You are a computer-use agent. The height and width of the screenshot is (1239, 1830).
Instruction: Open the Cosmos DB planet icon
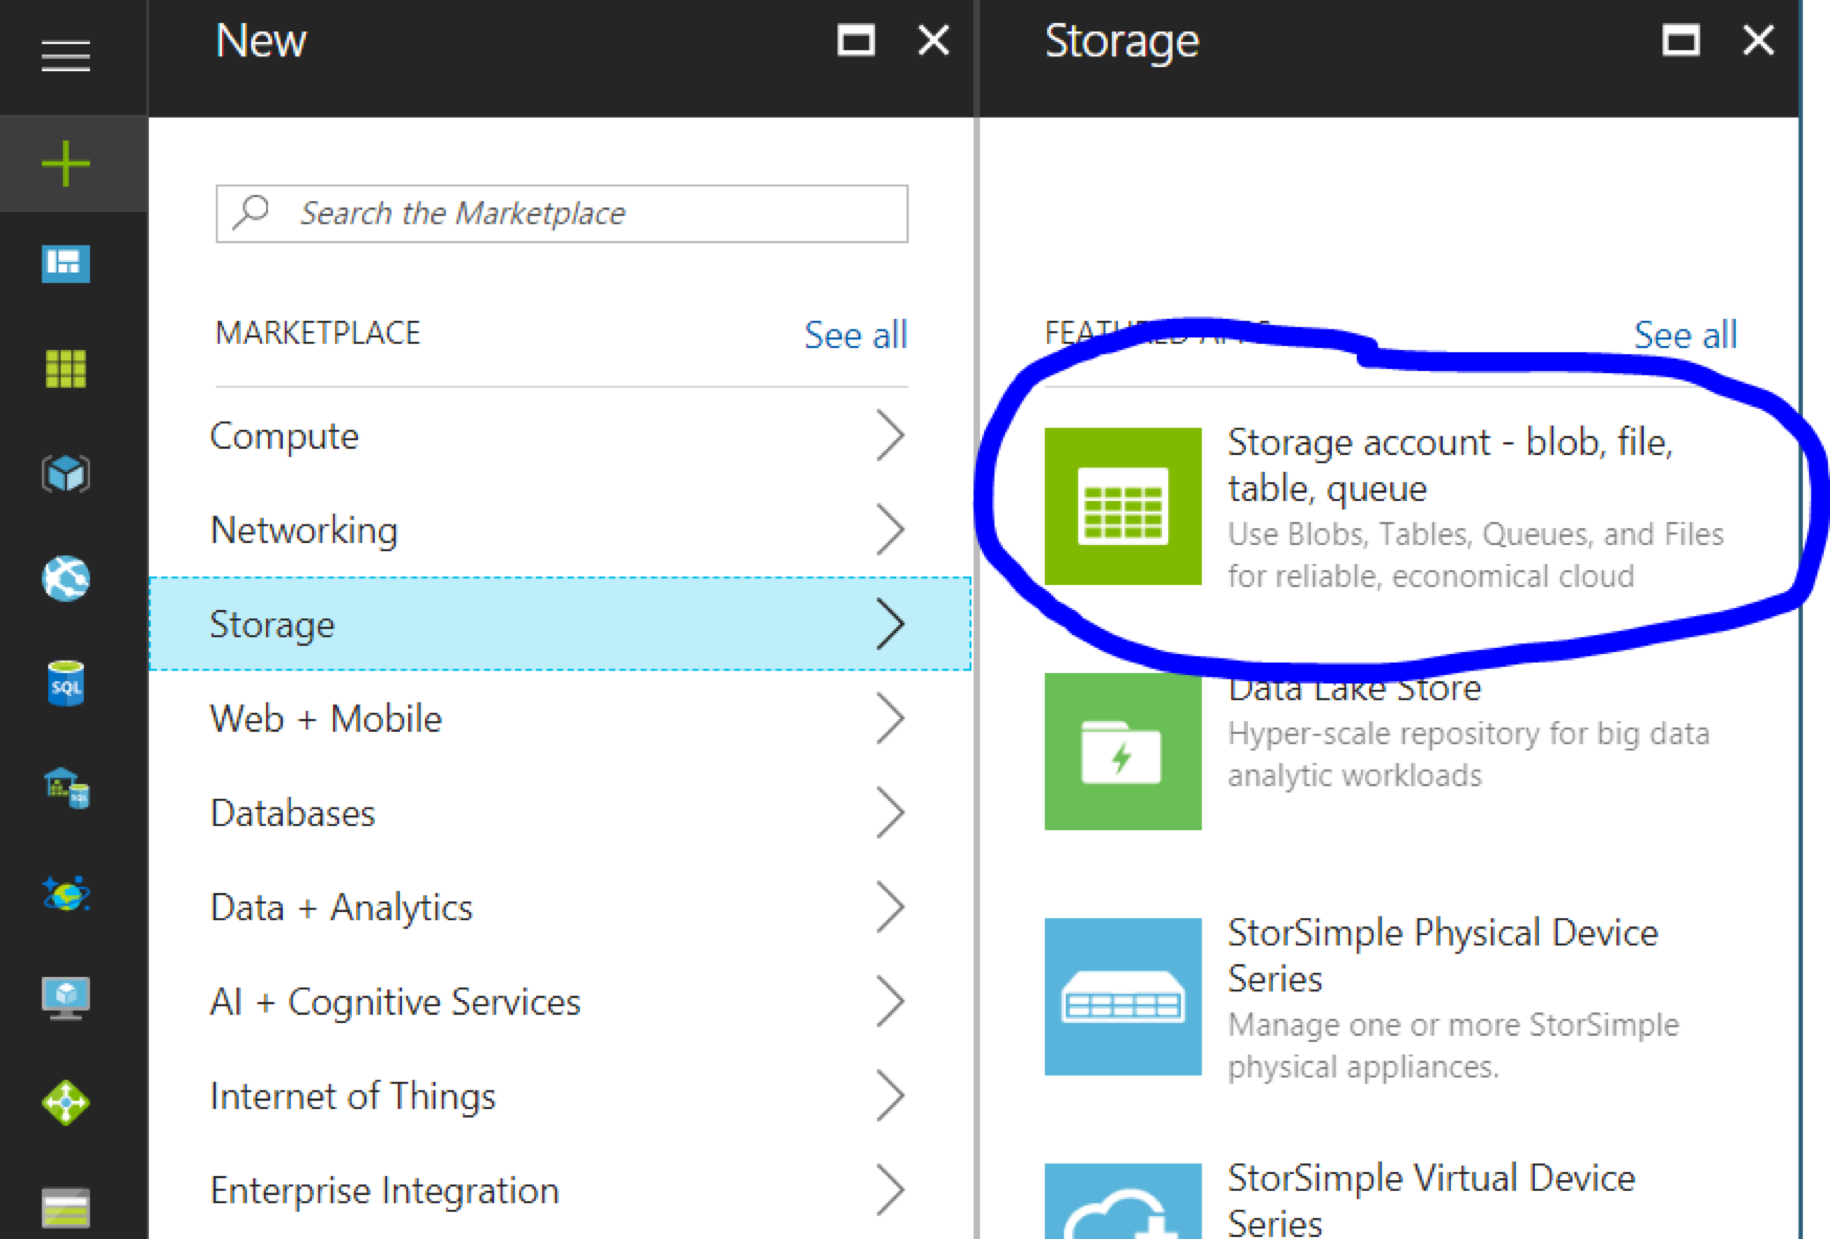tap(66, 893)
